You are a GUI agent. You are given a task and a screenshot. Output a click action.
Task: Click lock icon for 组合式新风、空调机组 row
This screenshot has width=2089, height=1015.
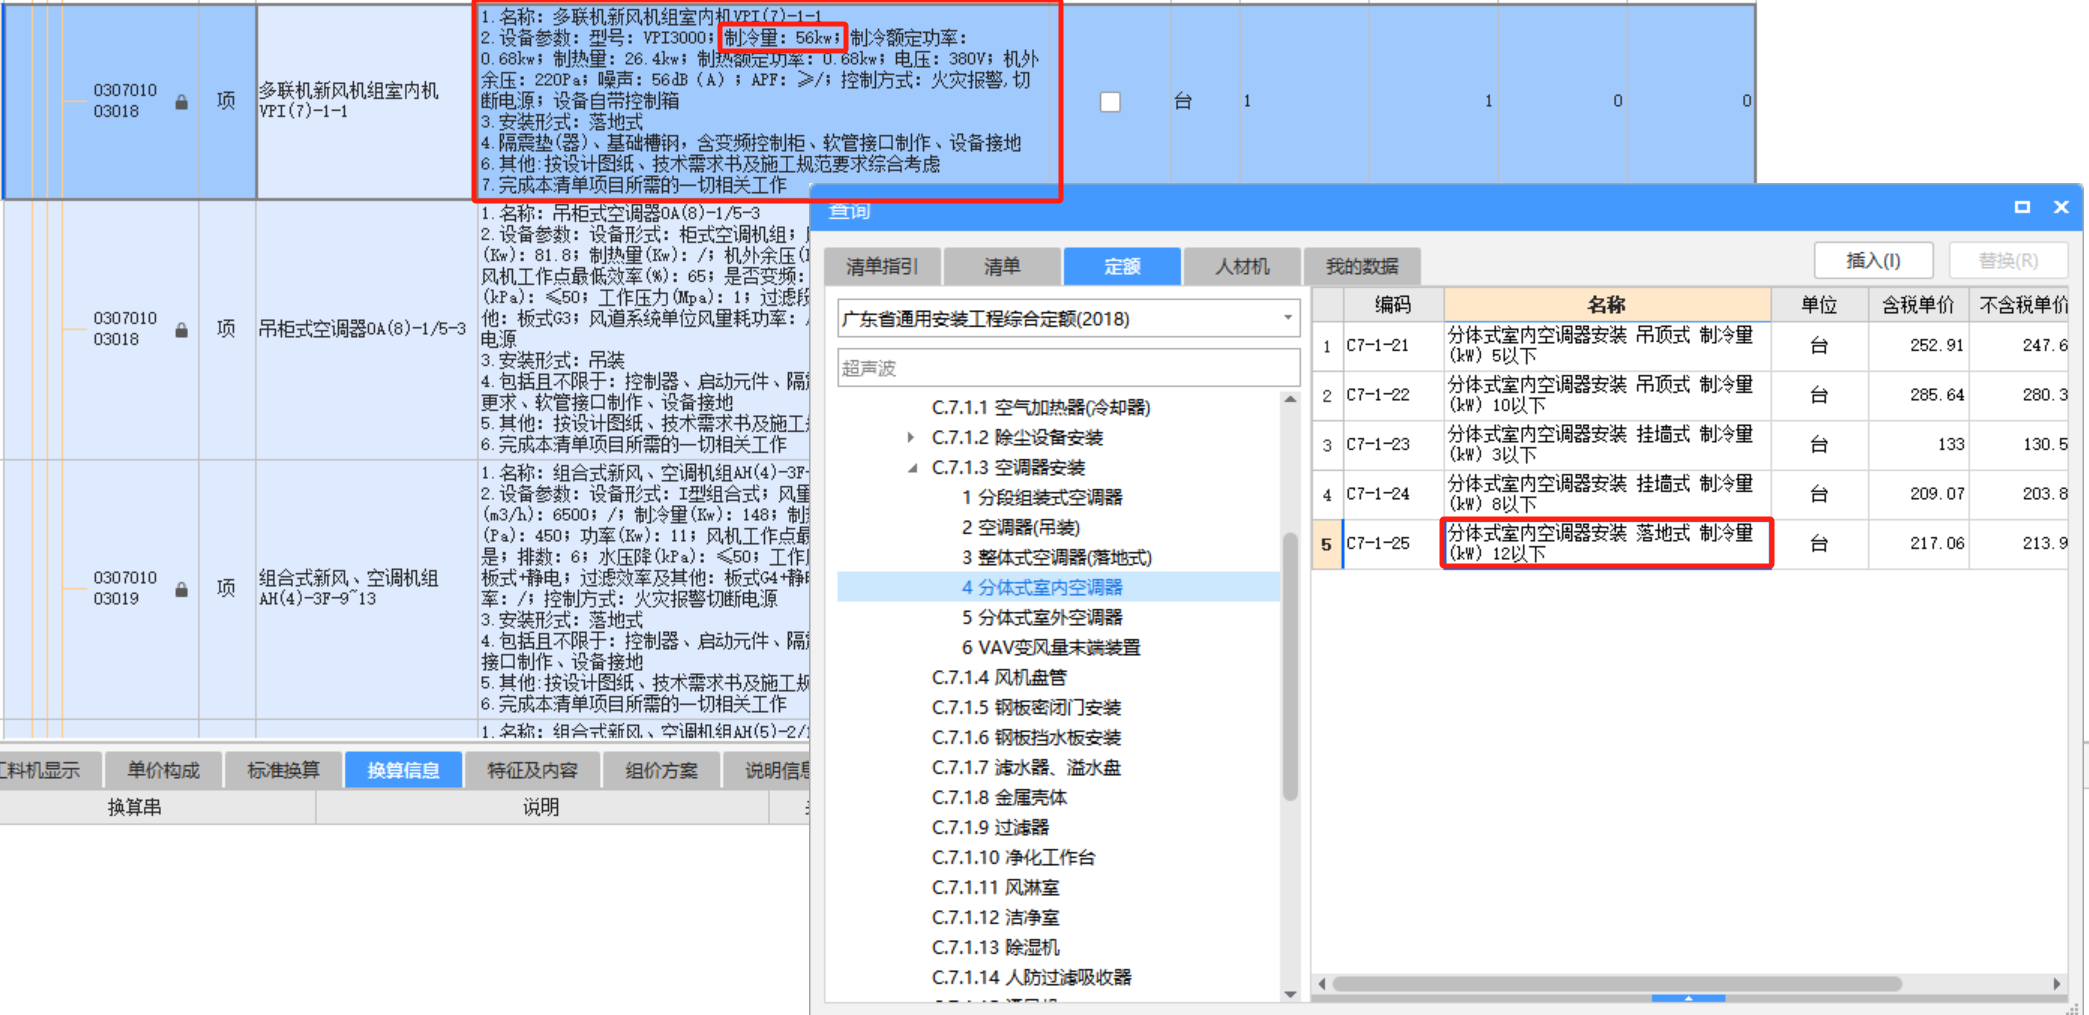click(181, 590)
